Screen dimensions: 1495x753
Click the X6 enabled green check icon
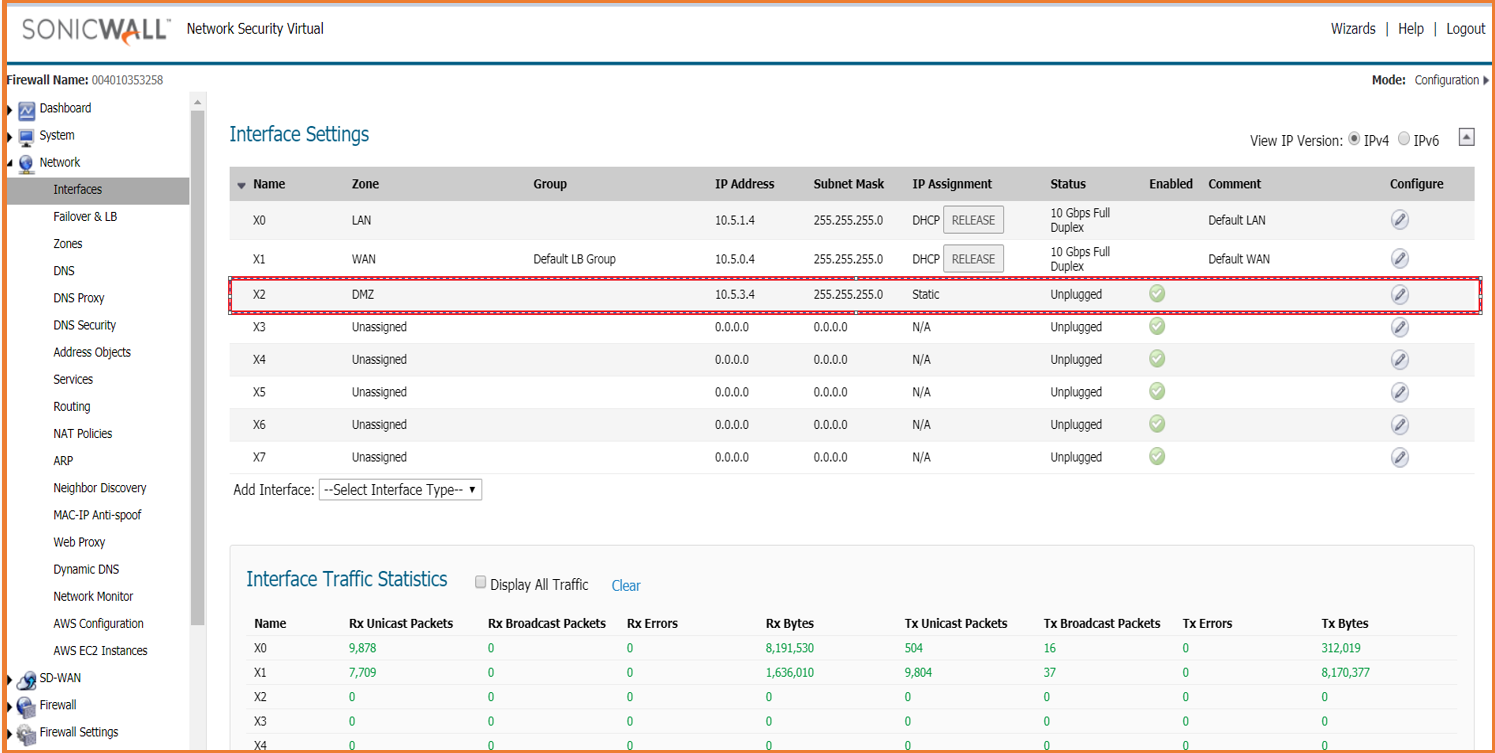(1157, 423)
